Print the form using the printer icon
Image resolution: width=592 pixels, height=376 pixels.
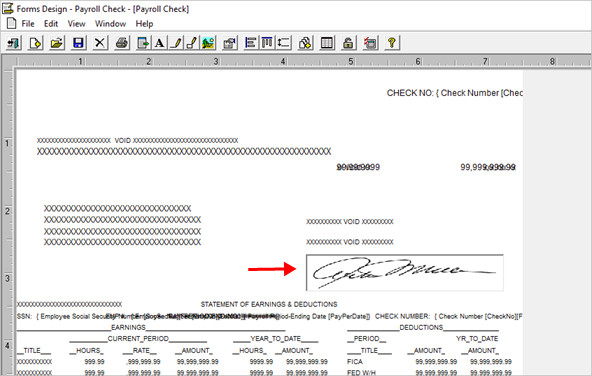(122, 43)
